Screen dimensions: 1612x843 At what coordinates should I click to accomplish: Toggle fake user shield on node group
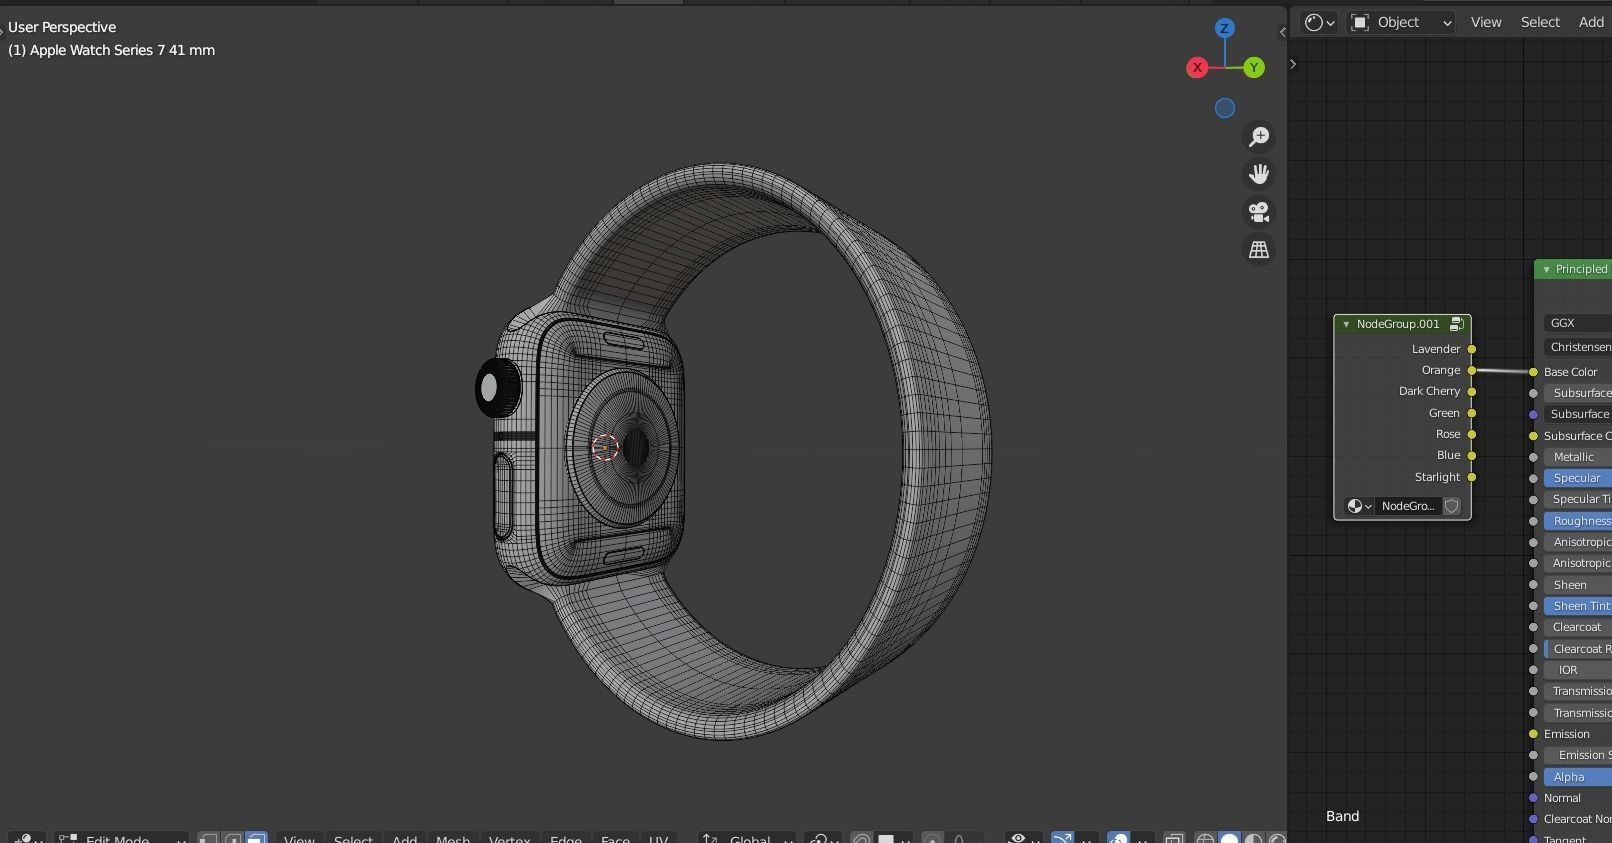pos(1452,506)
